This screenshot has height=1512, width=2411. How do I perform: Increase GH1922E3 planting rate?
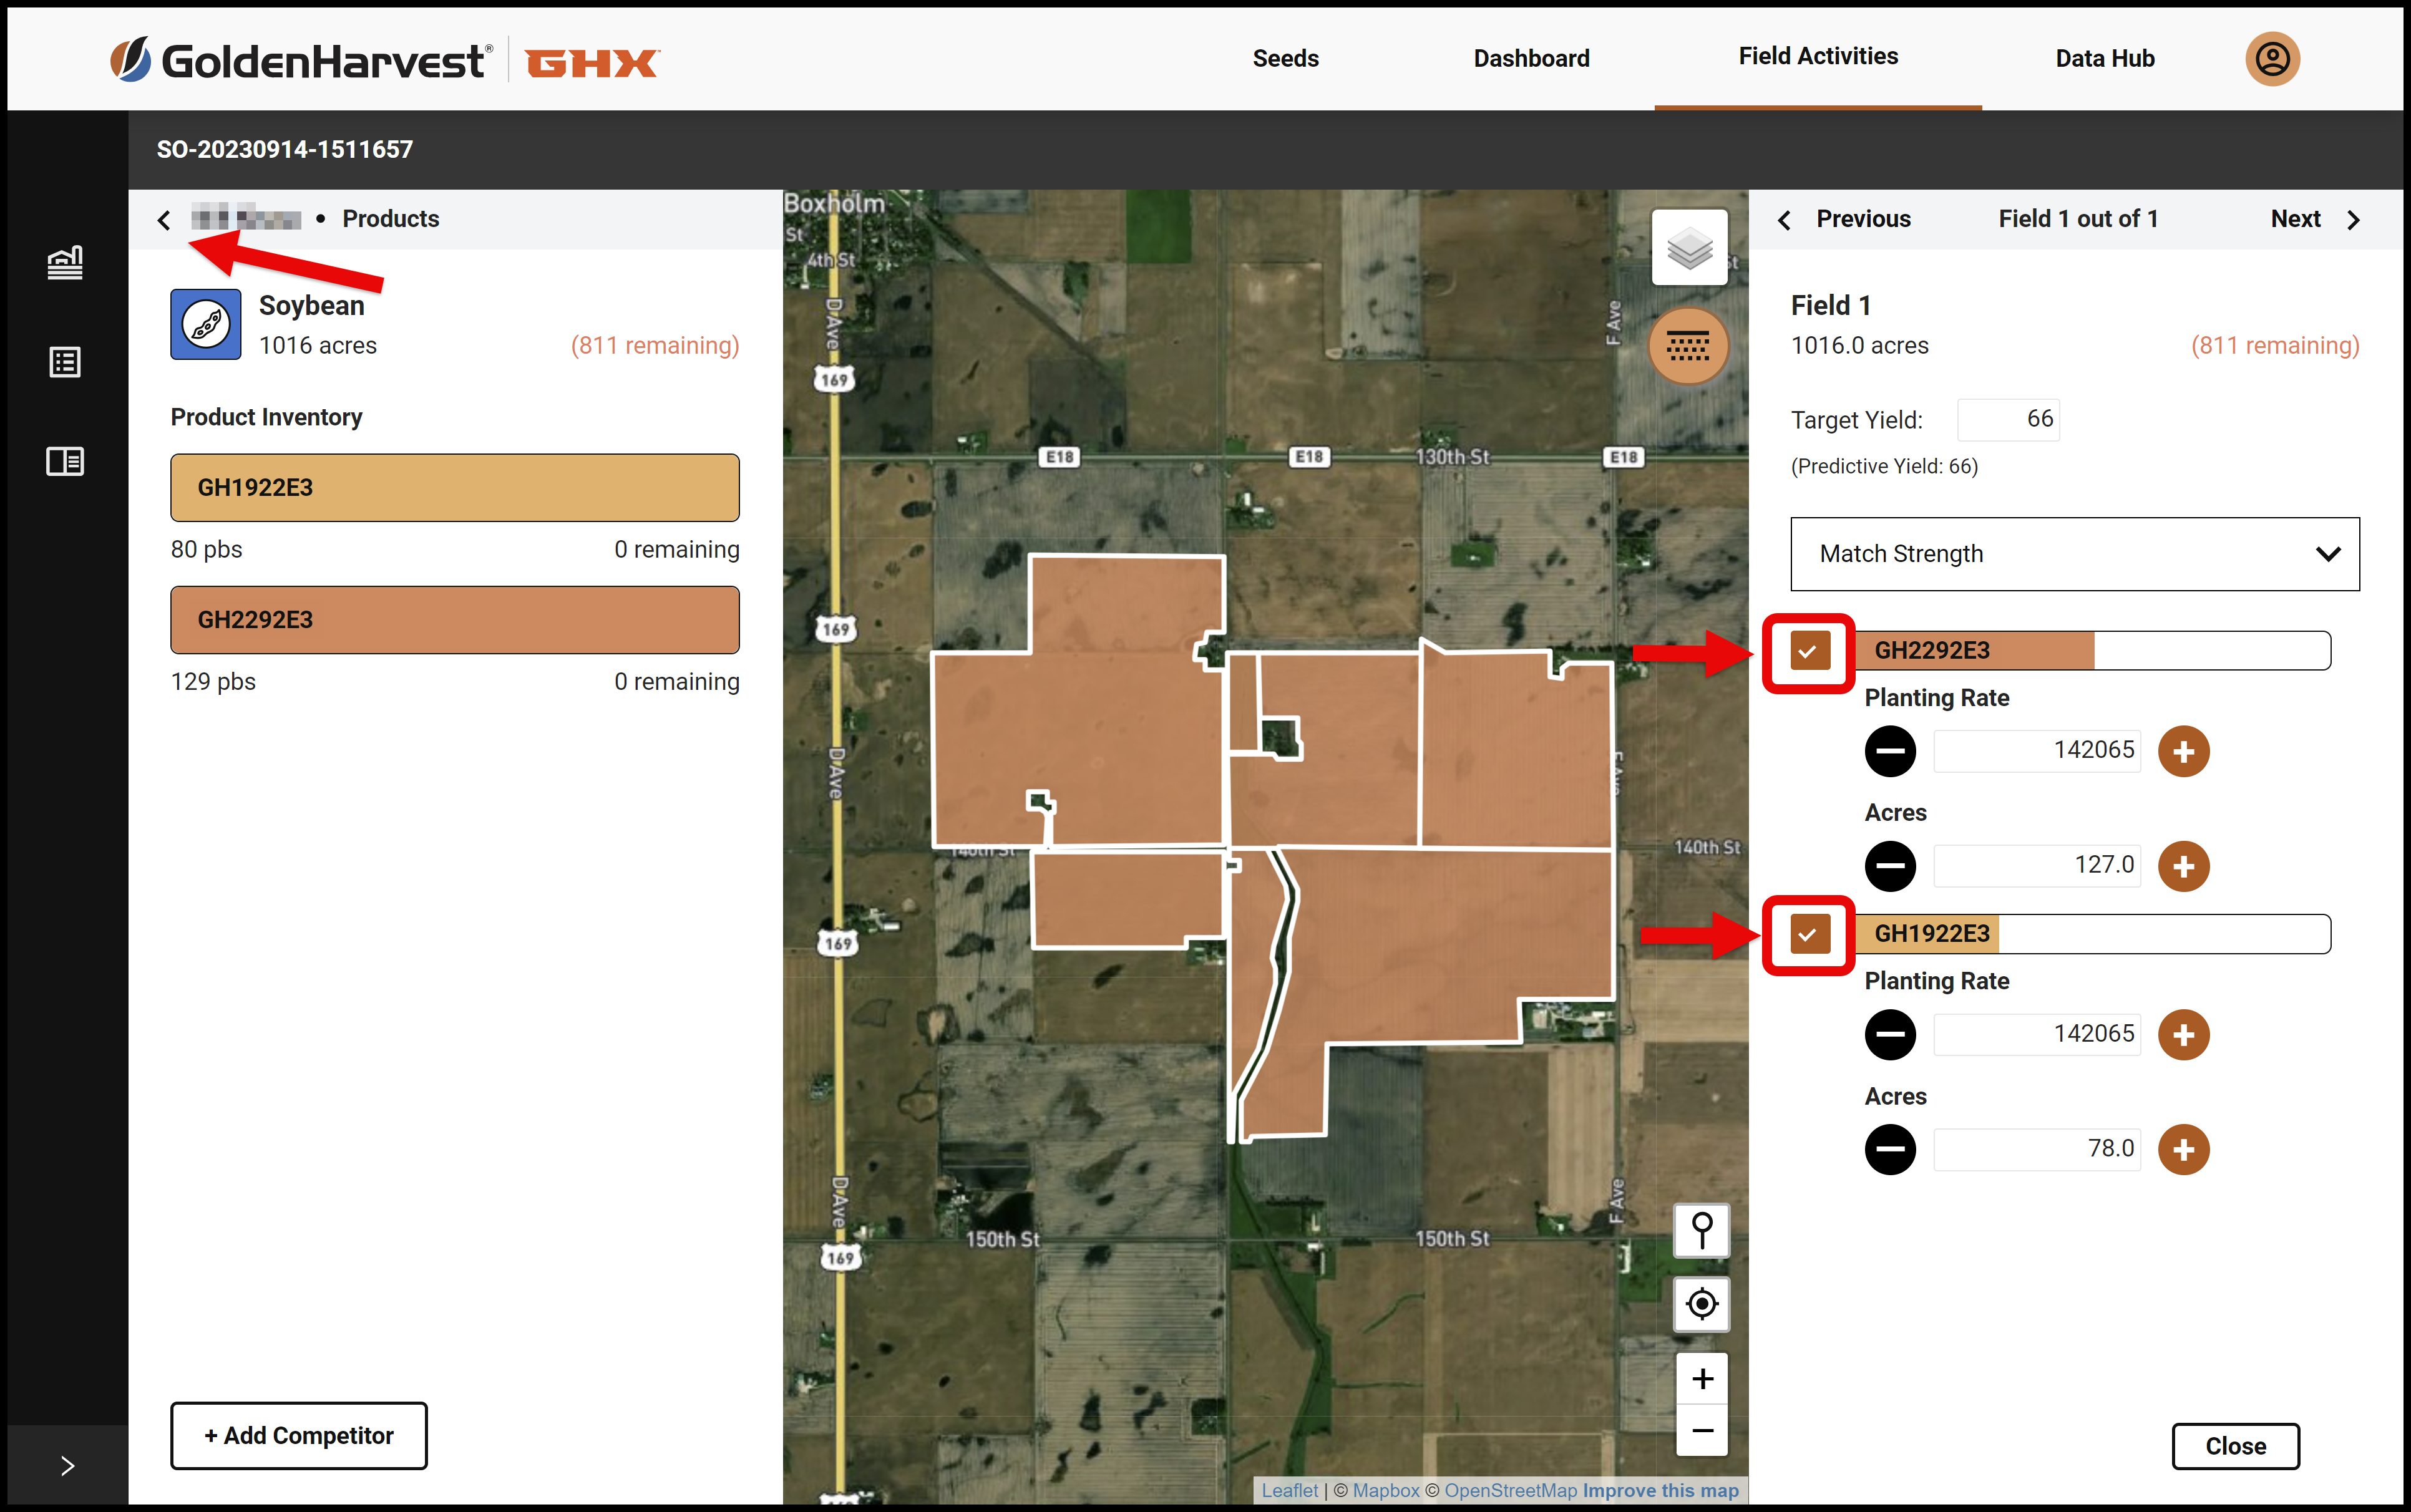2183,1034
